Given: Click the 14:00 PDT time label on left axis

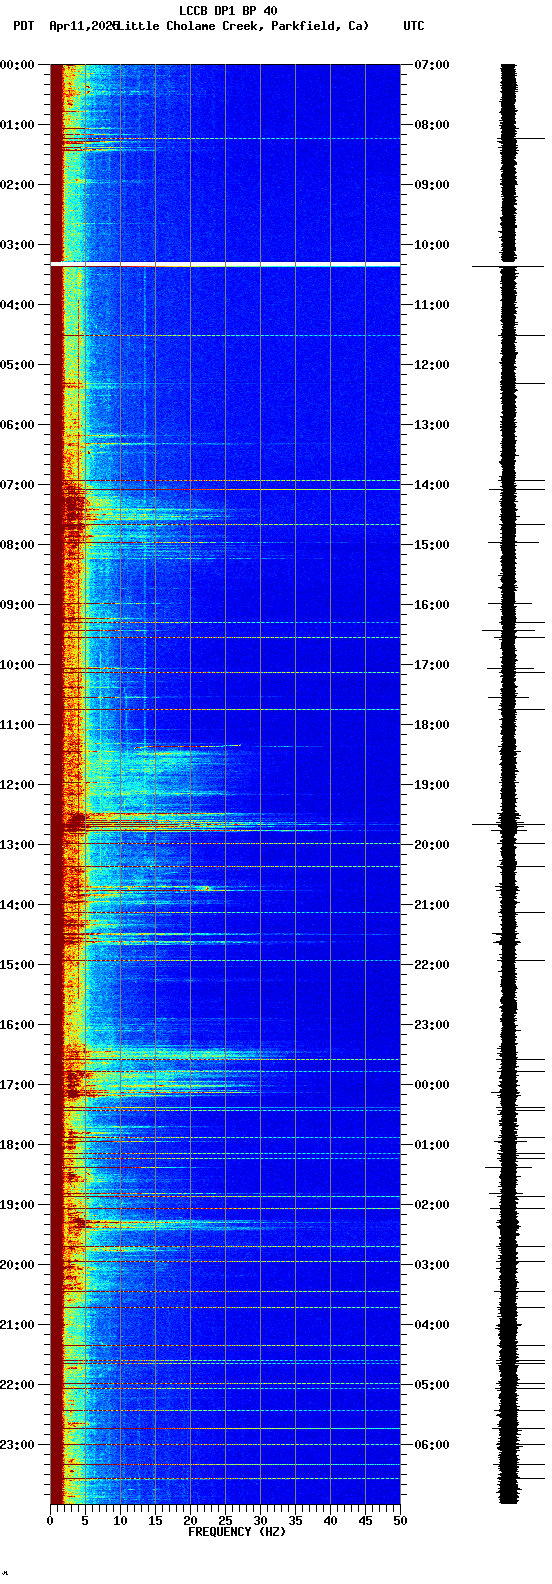Looking at the screenshot, I should 17,905.
